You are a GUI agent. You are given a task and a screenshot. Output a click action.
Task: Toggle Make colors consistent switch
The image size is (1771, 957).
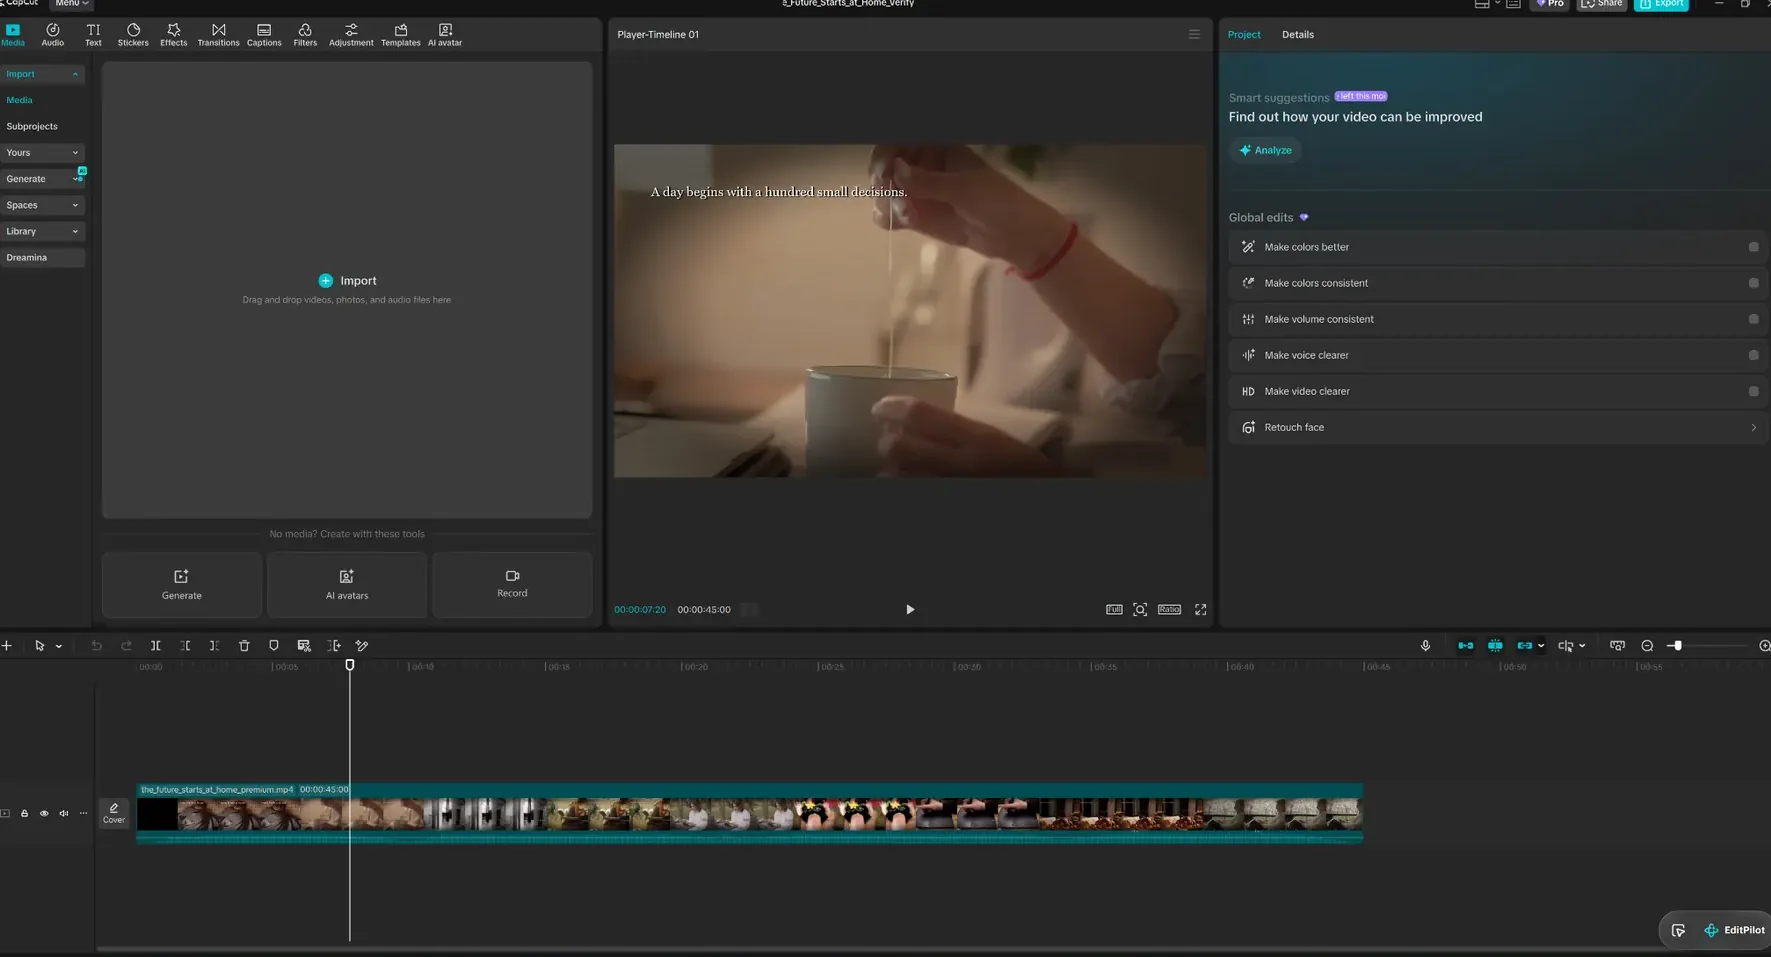tap(1753, 283)
